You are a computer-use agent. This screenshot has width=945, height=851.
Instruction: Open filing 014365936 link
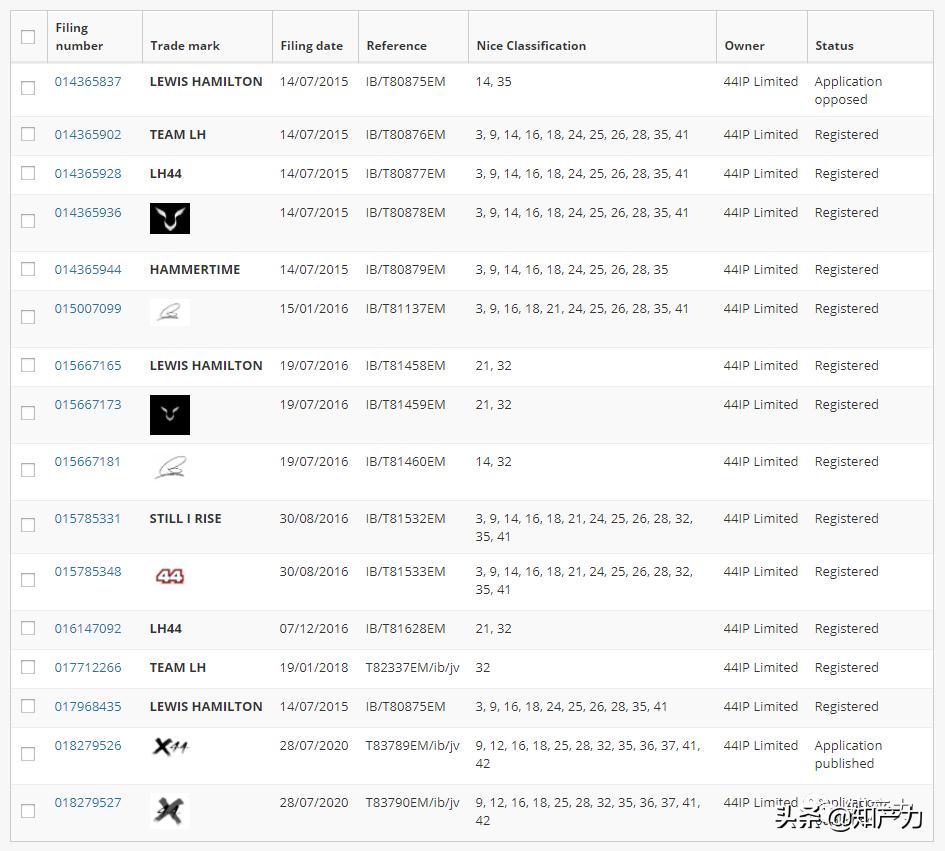[88, 213]
